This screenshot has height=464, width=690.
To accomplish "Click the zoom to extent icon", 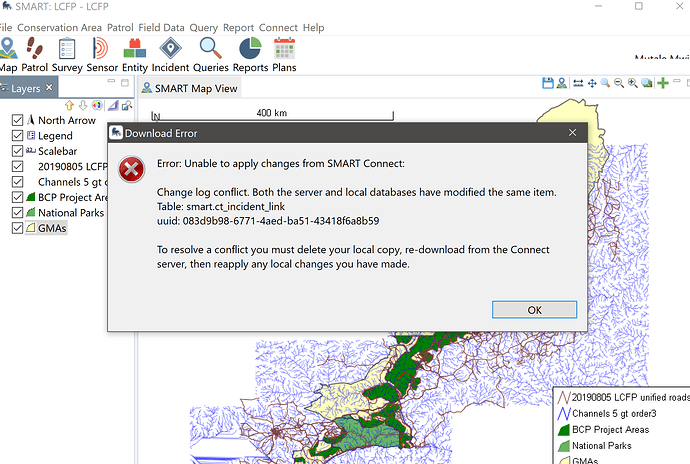I will [x=647, y=83].
